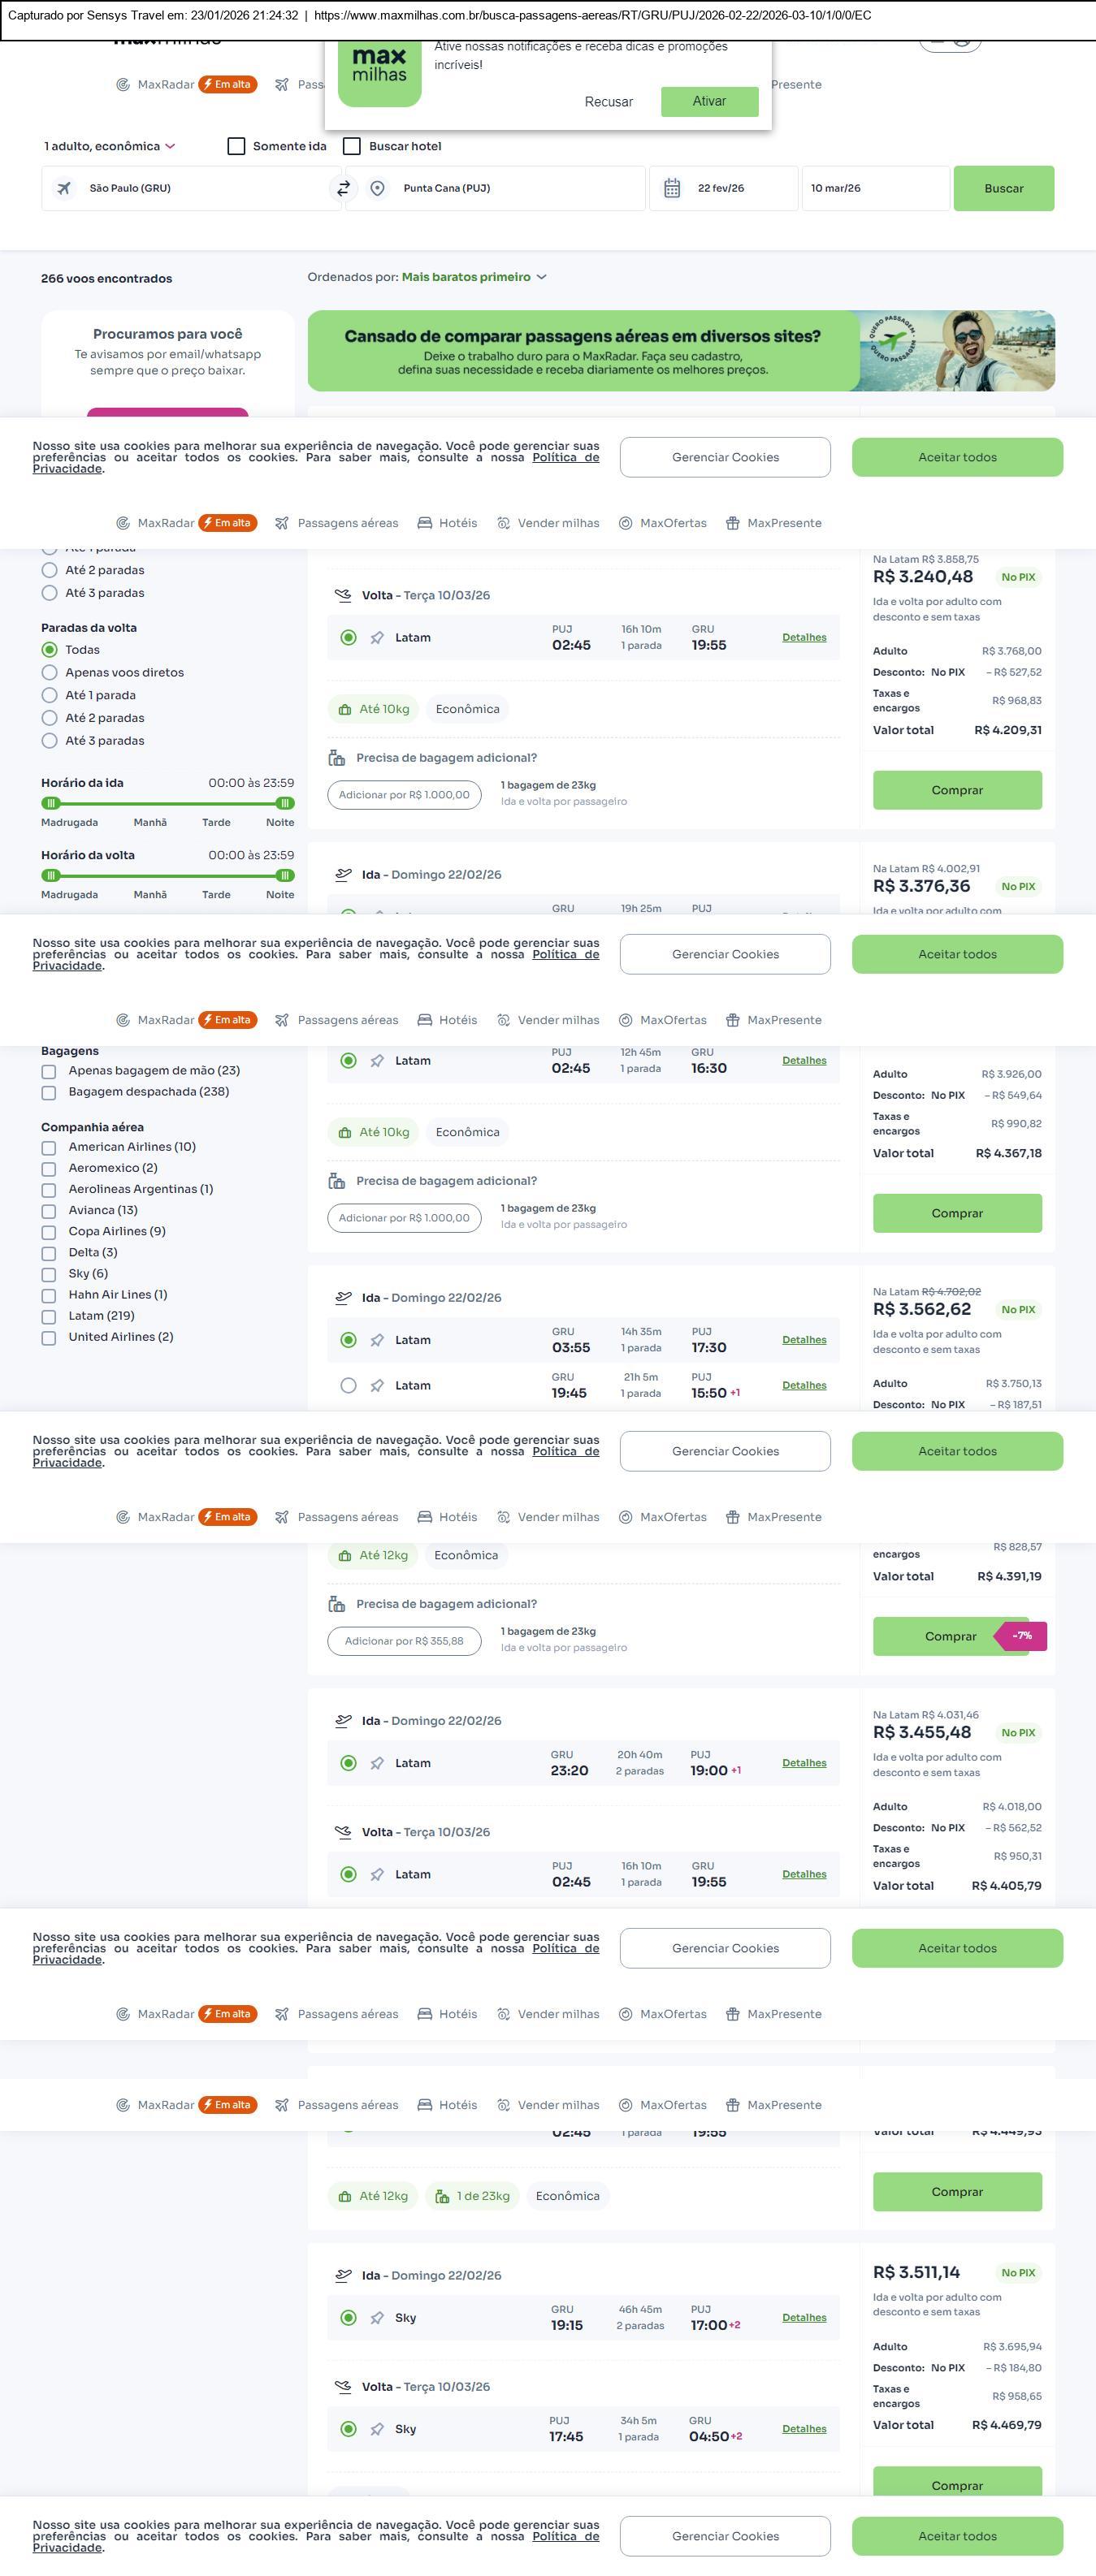Select 'Apenas voos diretos' for return stops
The height and width of the screenshot is (2576, 1096).
click(49, 673)
